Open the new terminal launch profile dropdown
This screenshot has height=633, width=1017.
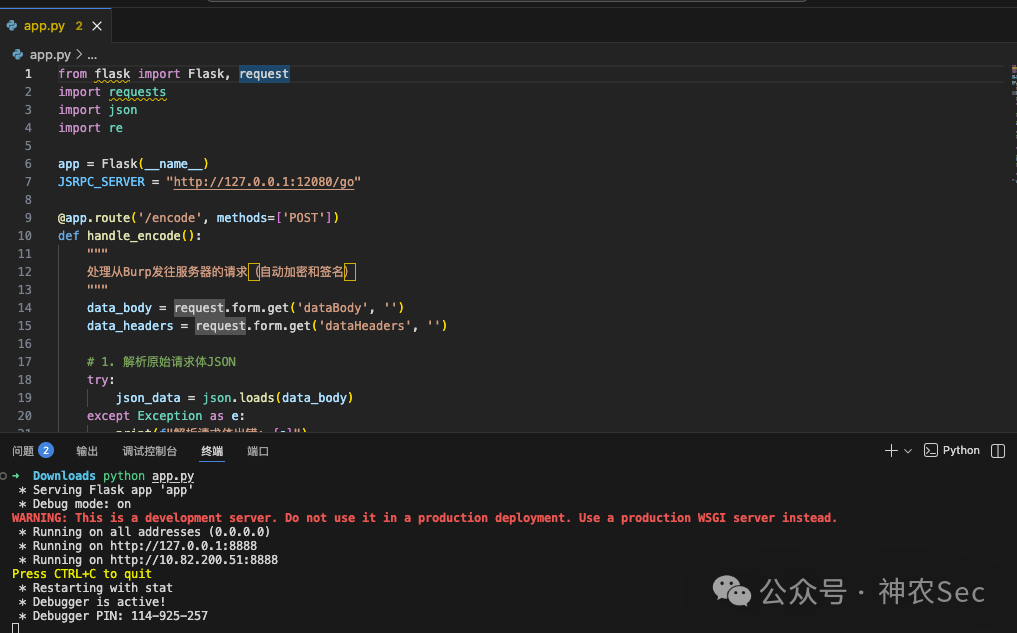[908, 451]
